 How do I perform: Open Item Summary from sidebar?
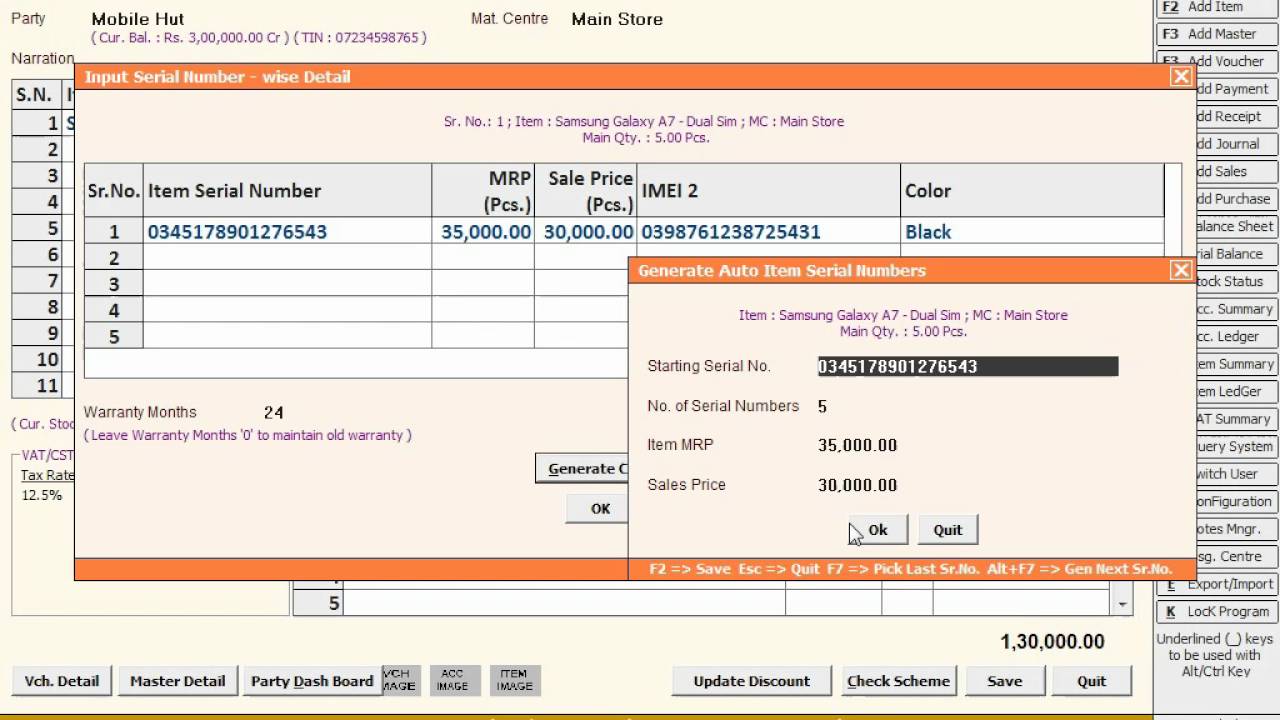[x=1237, y=364]
